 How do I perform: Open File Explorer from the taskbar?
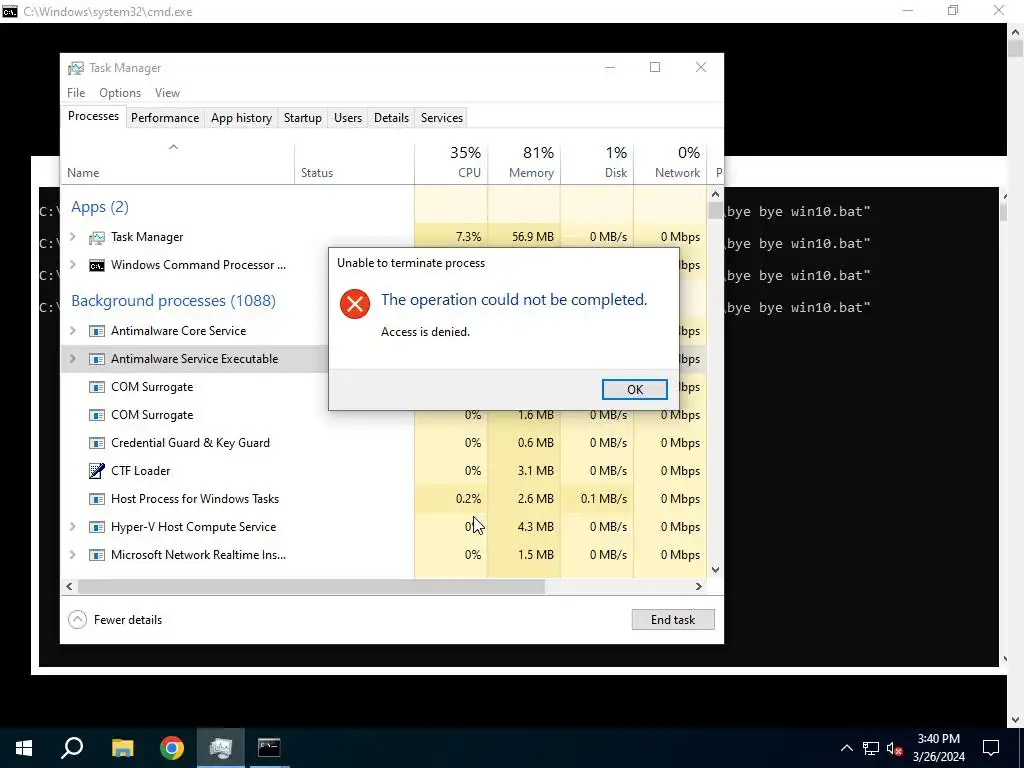[122, 748]
